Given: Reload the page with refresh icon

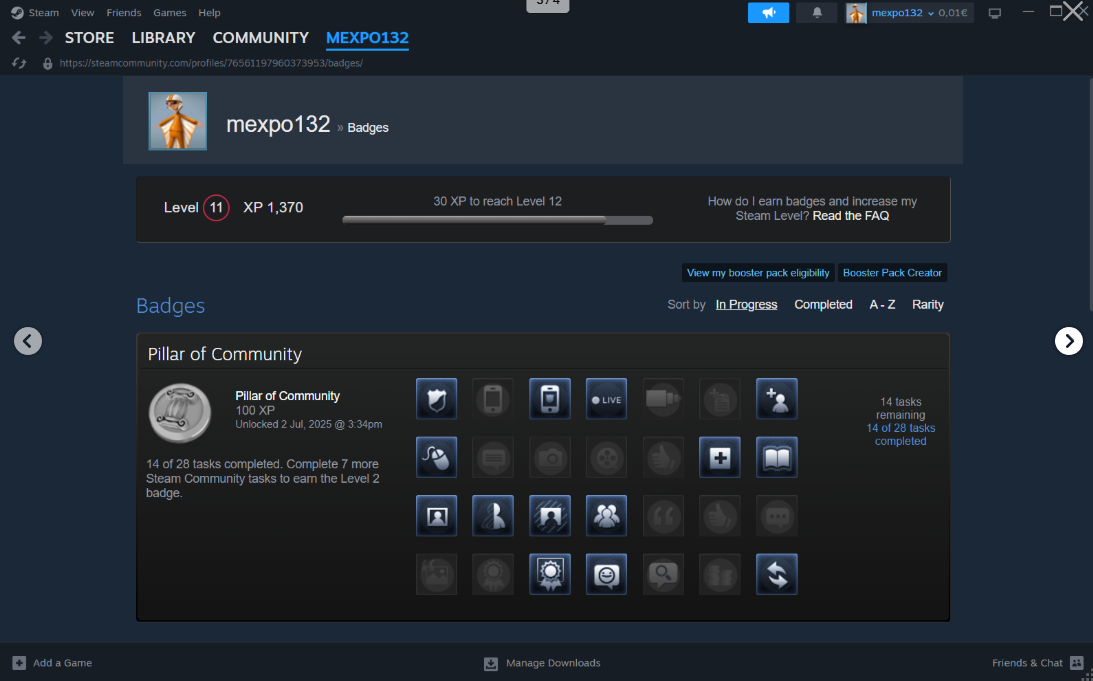Looking at the screenshot, I should click(x=19, y=63).
